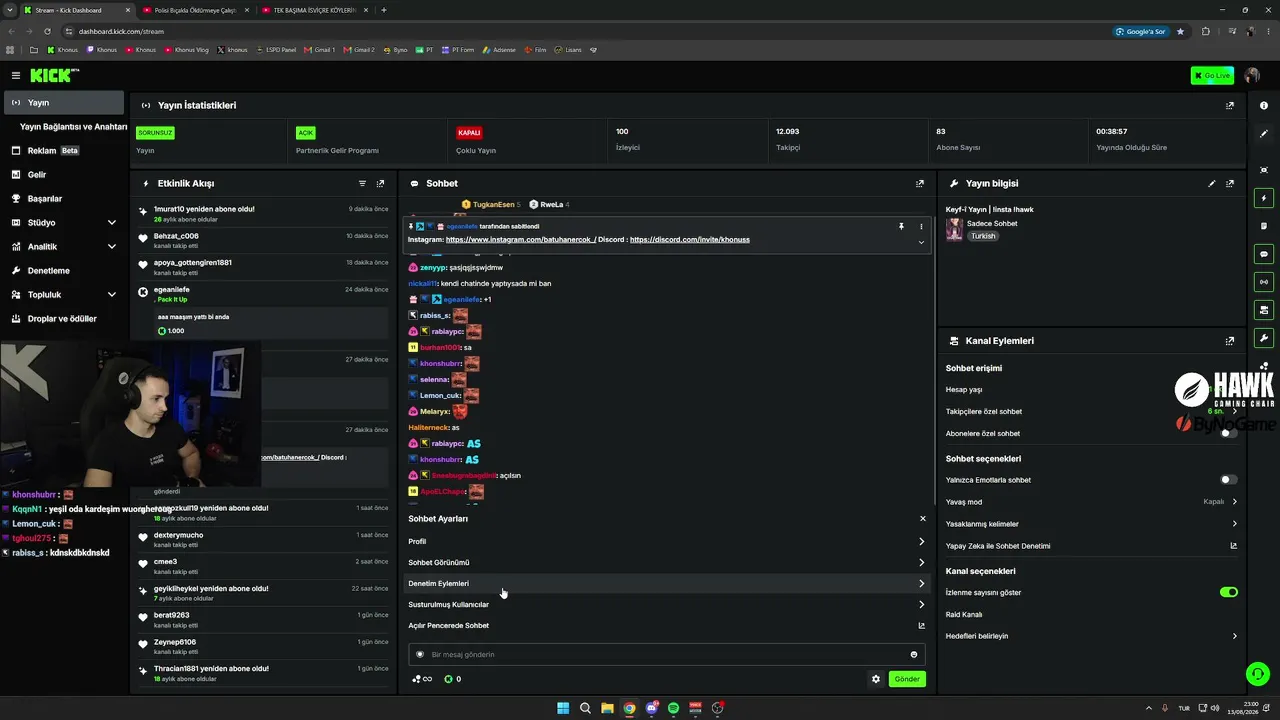Click the browser address bar URL

[x=121, y=31]
